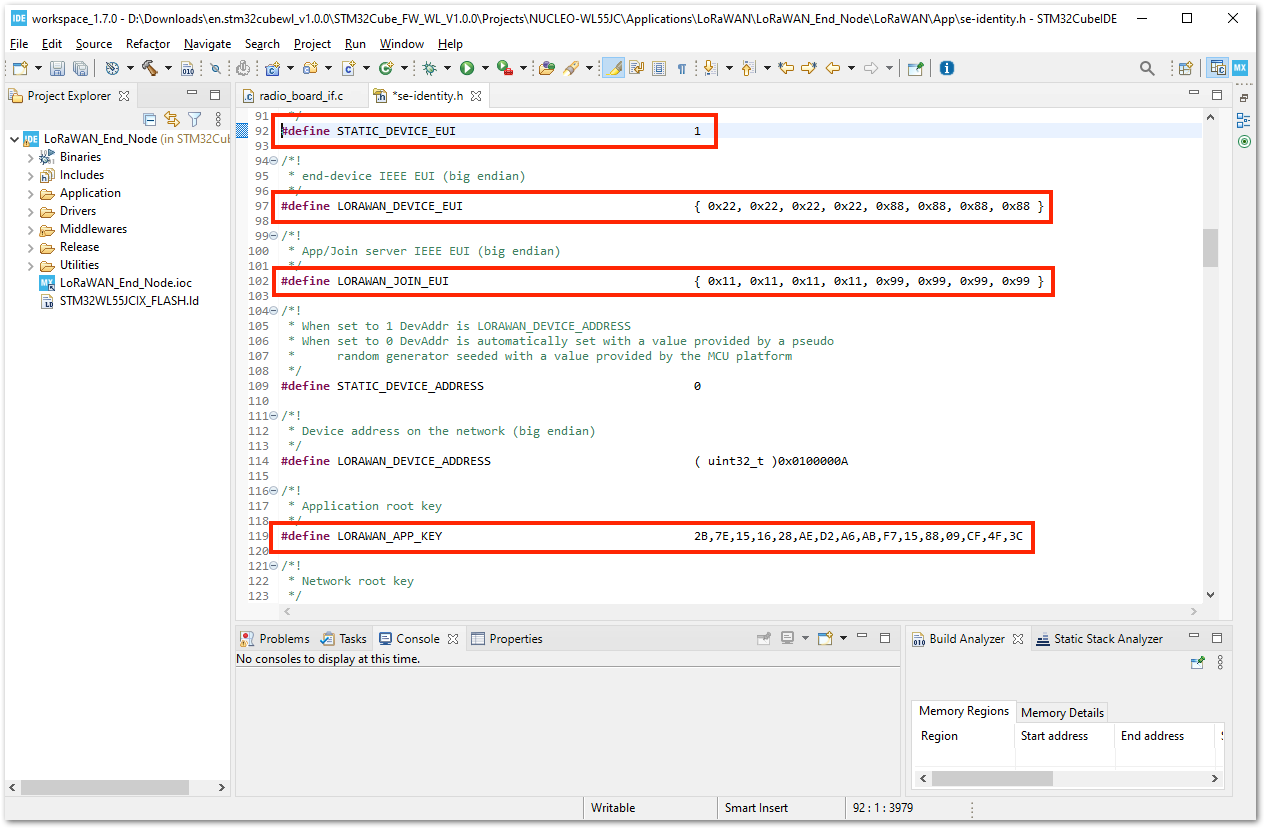Click the blue Information Center icon
Image resolution: width=1265 pixels, height=829 pixels.
point(946,68)
